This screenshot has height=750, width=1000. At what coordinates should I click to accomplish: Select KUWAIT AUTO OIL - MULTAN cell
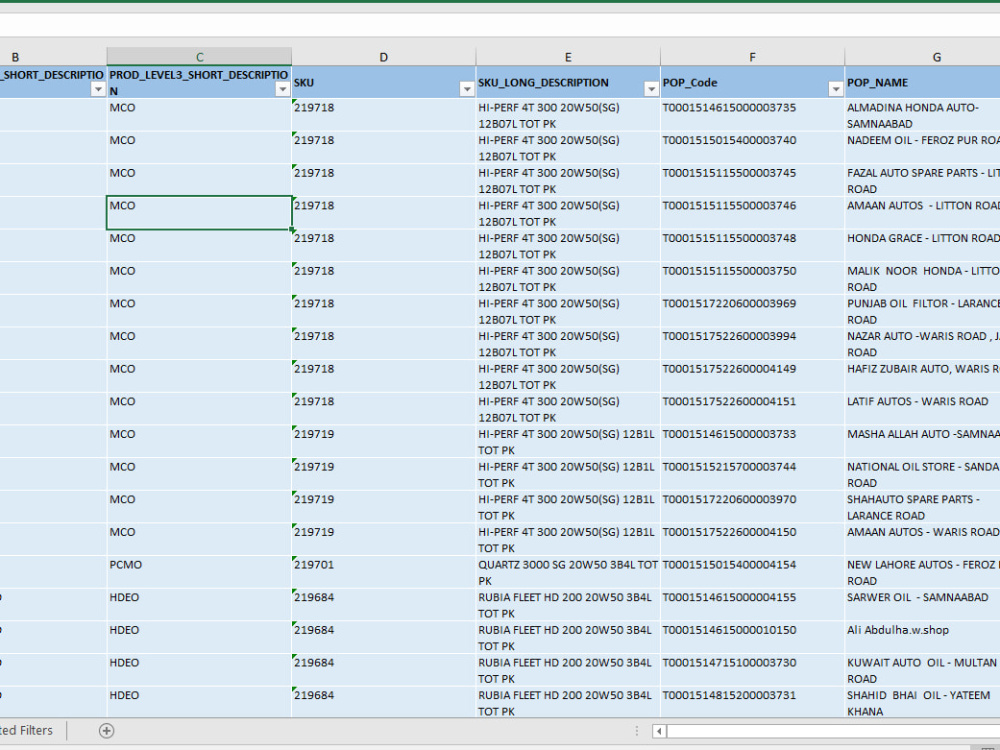pos(923,670)
